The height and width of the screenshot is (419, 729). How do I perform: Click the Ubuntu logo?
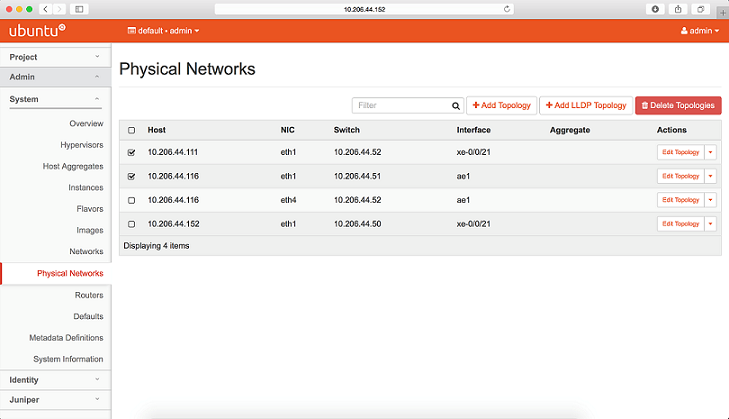37,30
